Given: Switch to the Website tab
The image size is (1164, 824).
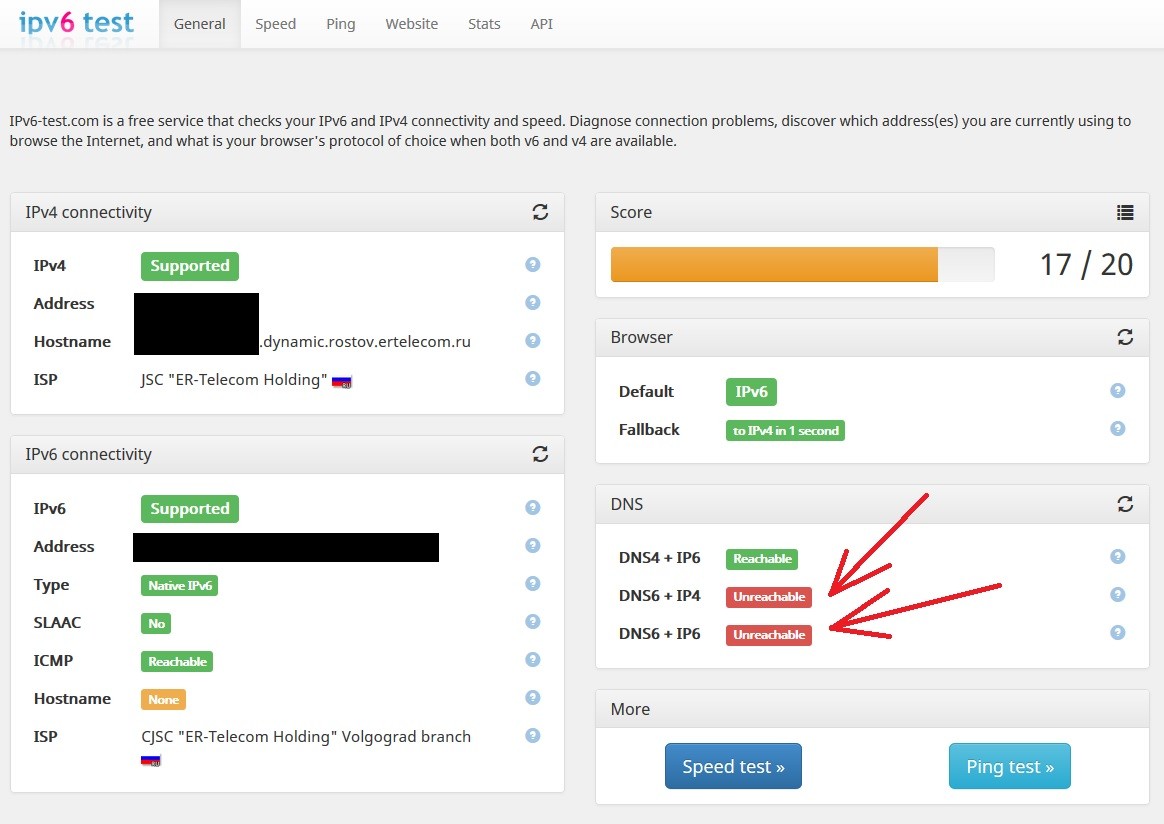Looking at the screenshot, I should point(412,24).
